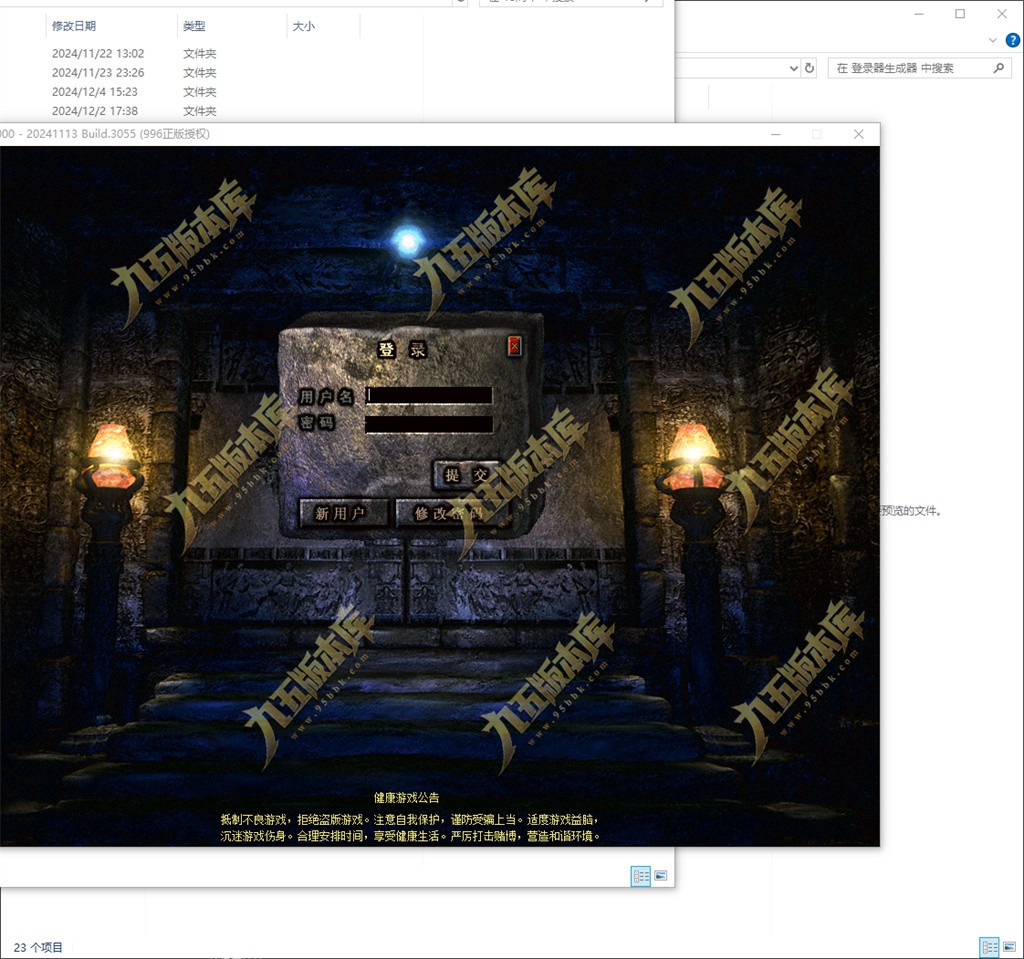Click 文件夹 type in the 2024/11/23 row
The image size is (1024, 959).
point(199,73)
